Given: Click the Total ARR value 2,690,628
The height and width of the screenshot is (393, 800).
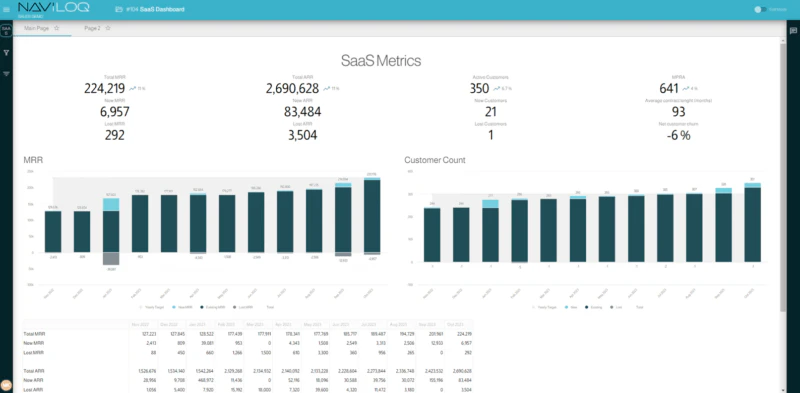Looking at the screenshot, I should (x=292, y=88).
